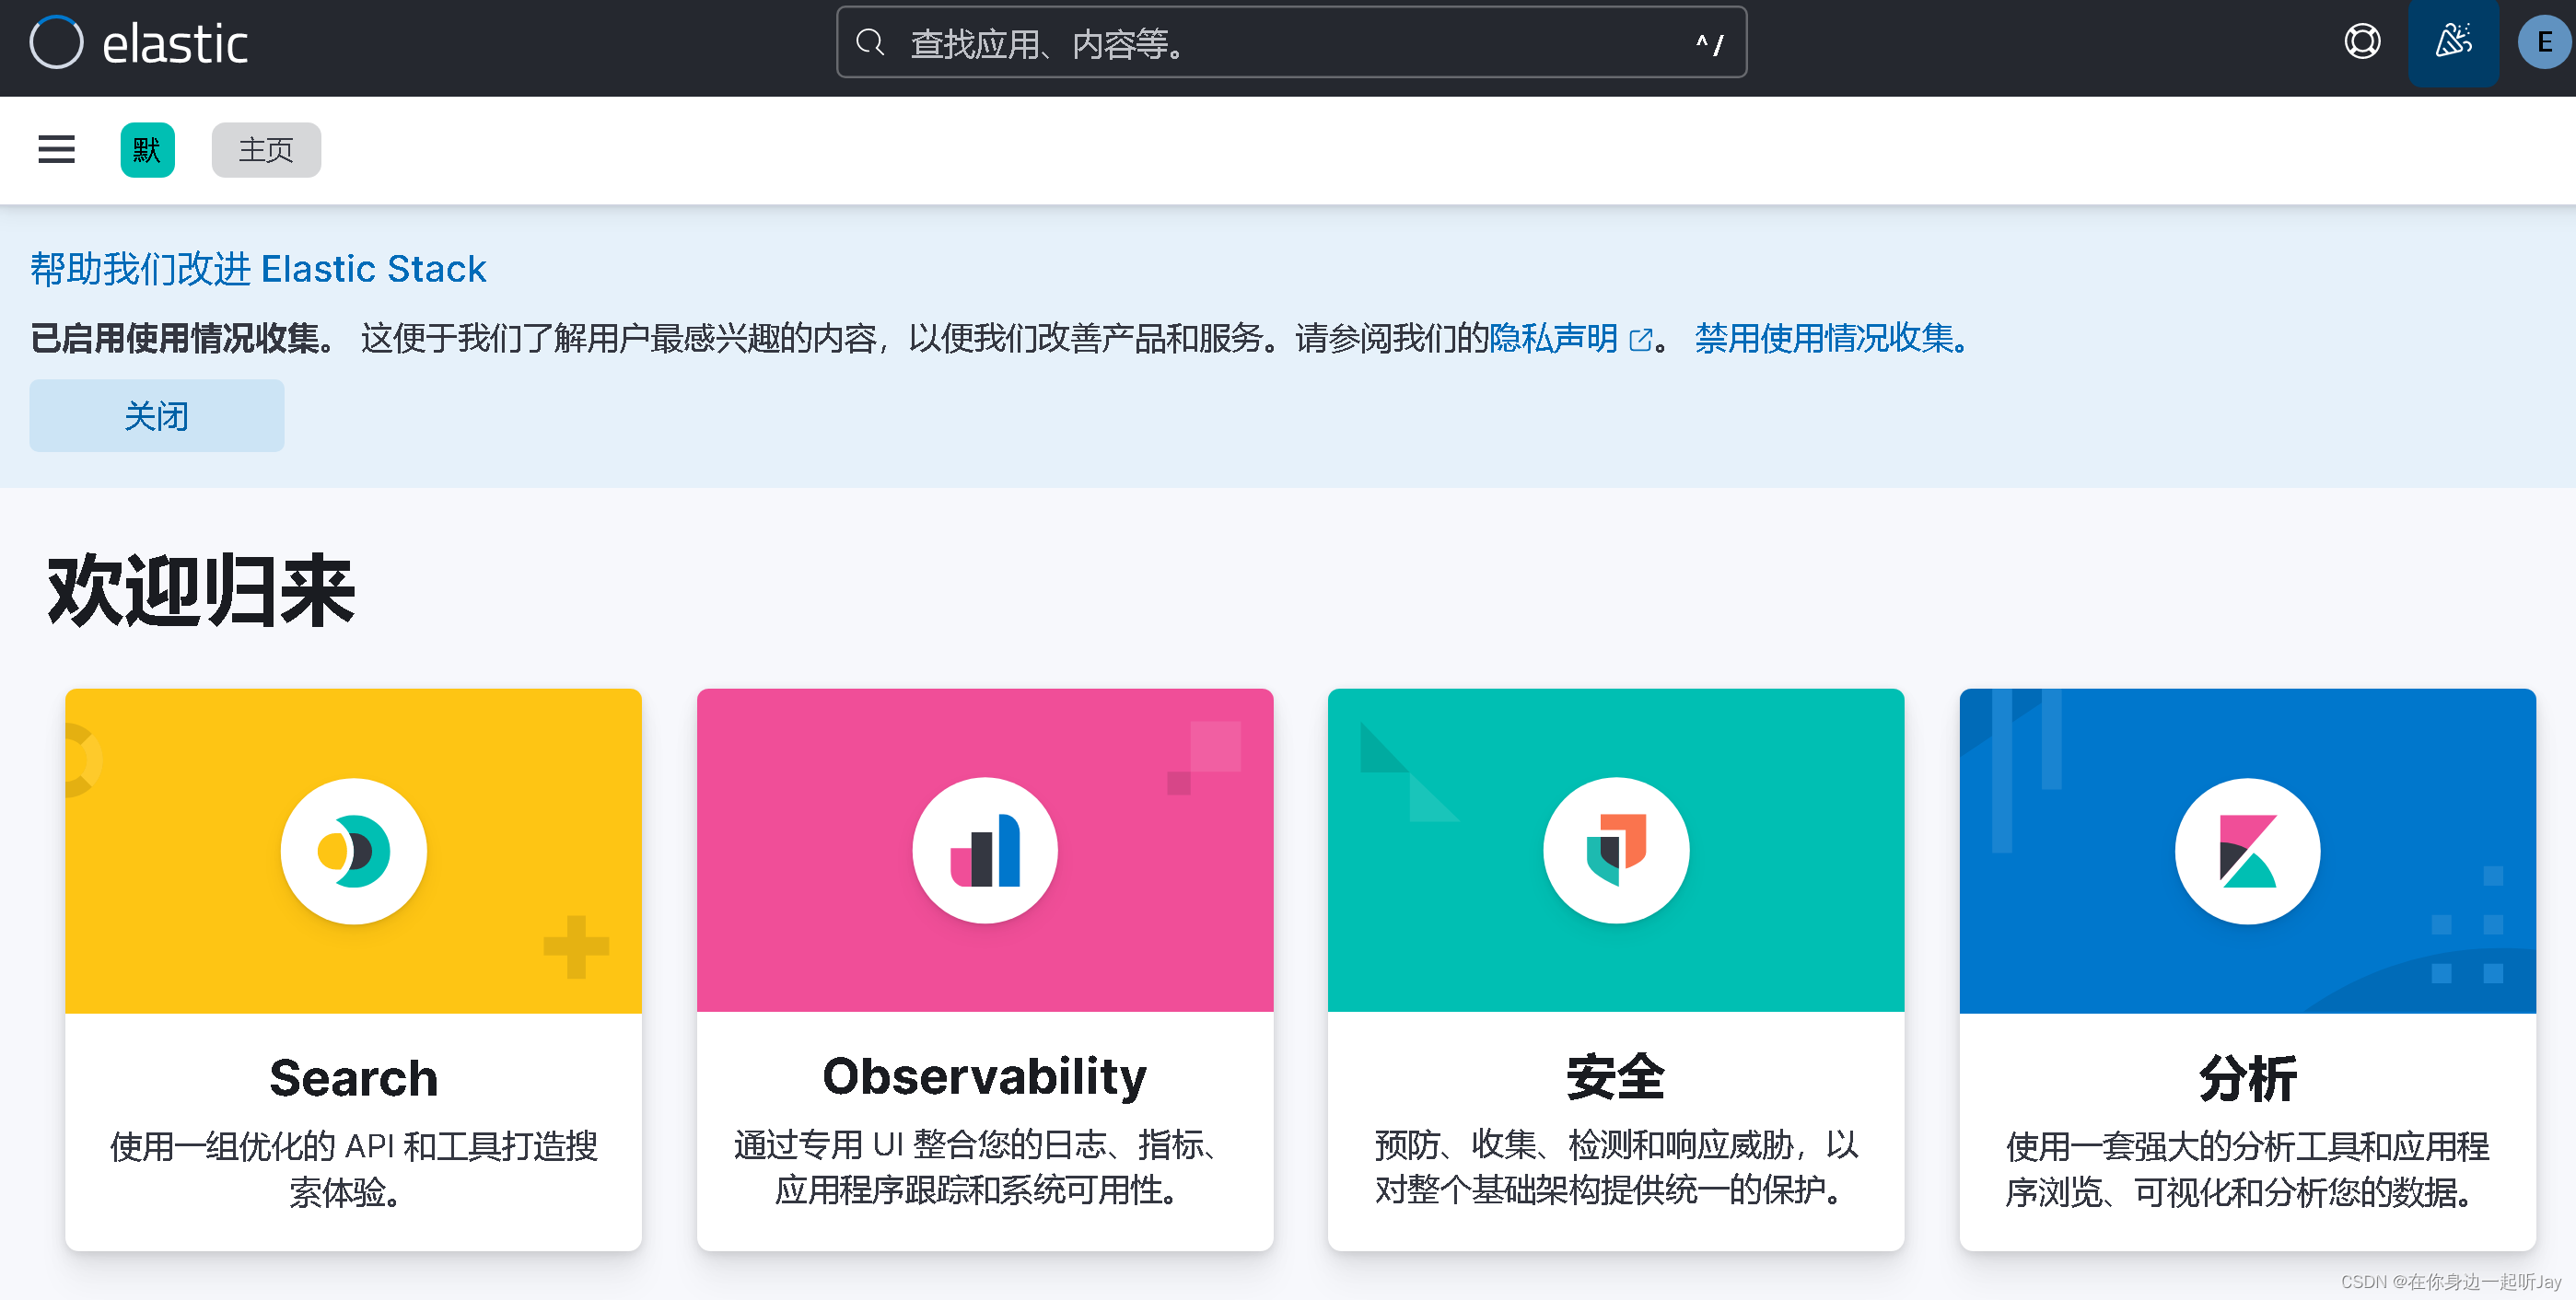
Task: Open the 分析 card title
Action: pyautogui.click(x=2247, y=1078)
